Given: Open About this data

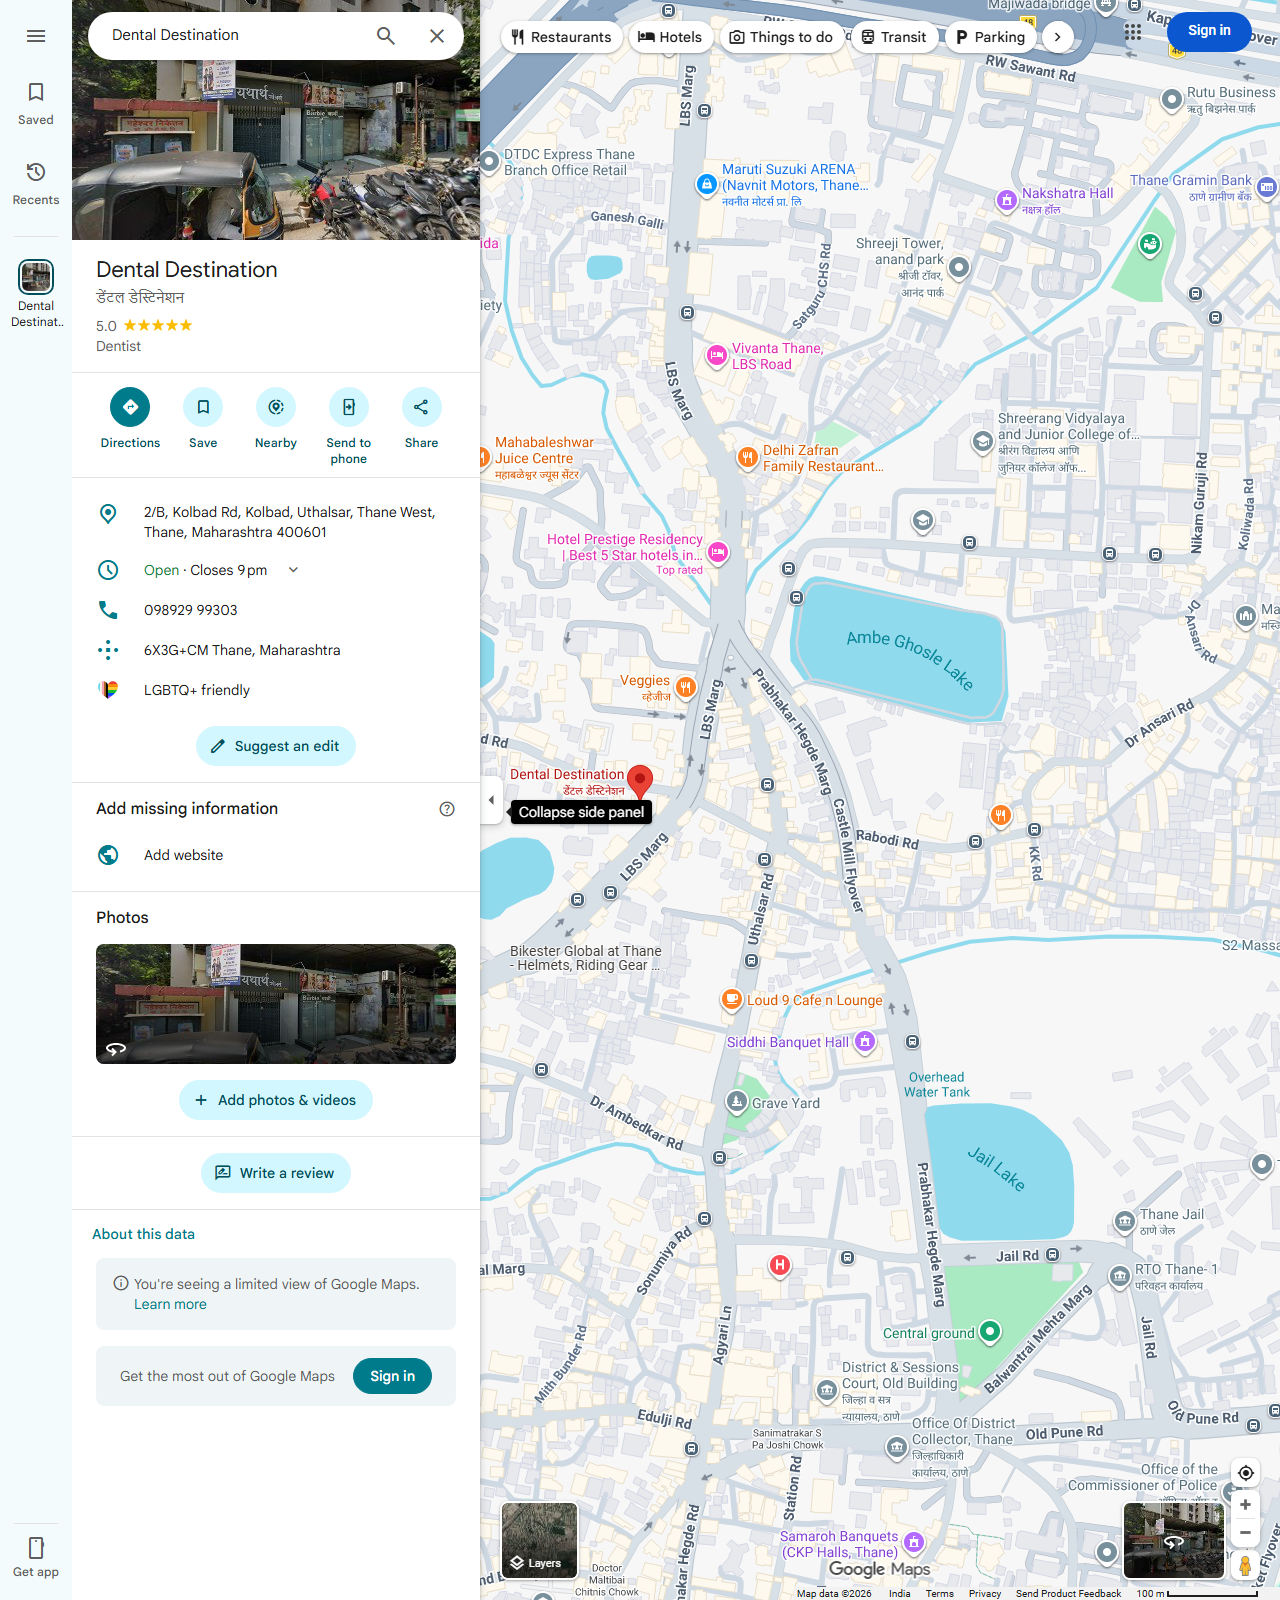Looking at the screenshot, I should 144,1234.
